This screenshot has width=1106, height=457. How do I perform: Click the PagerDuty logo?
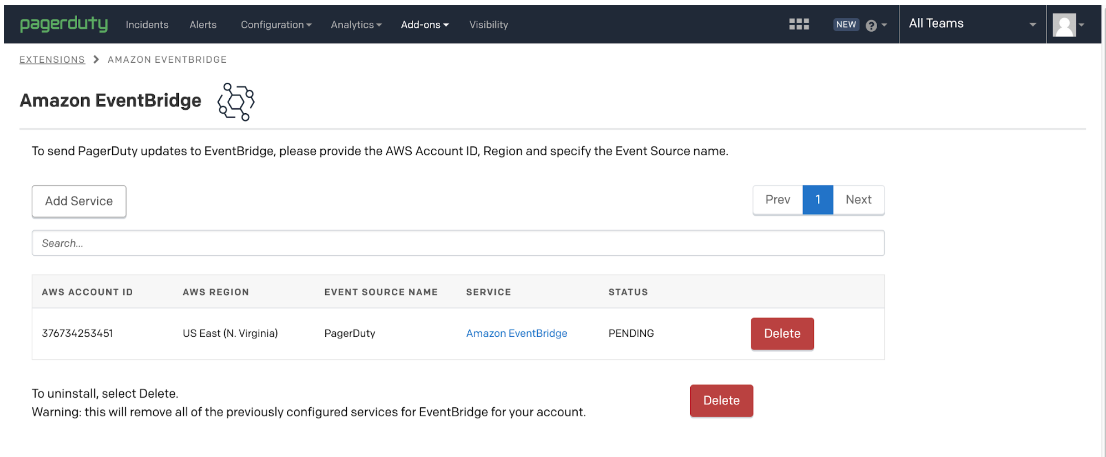click(x=63, y=24)
